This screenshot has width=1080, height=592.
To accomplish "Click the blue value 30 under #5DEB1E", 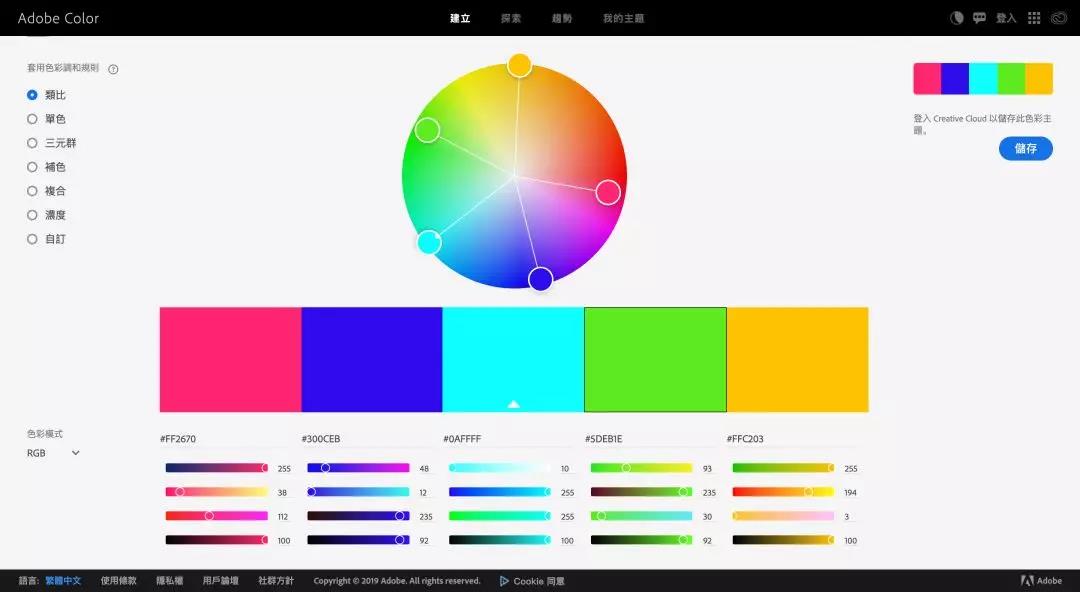I will click(707, 516).
